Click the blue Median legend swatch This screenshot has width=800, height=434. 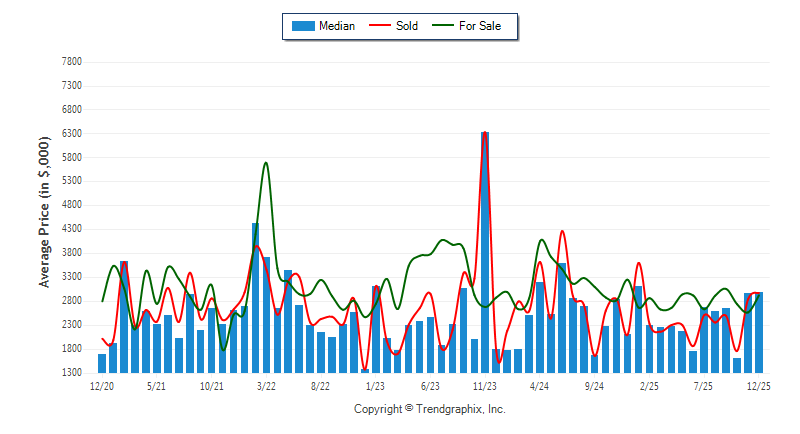[302, 26]
